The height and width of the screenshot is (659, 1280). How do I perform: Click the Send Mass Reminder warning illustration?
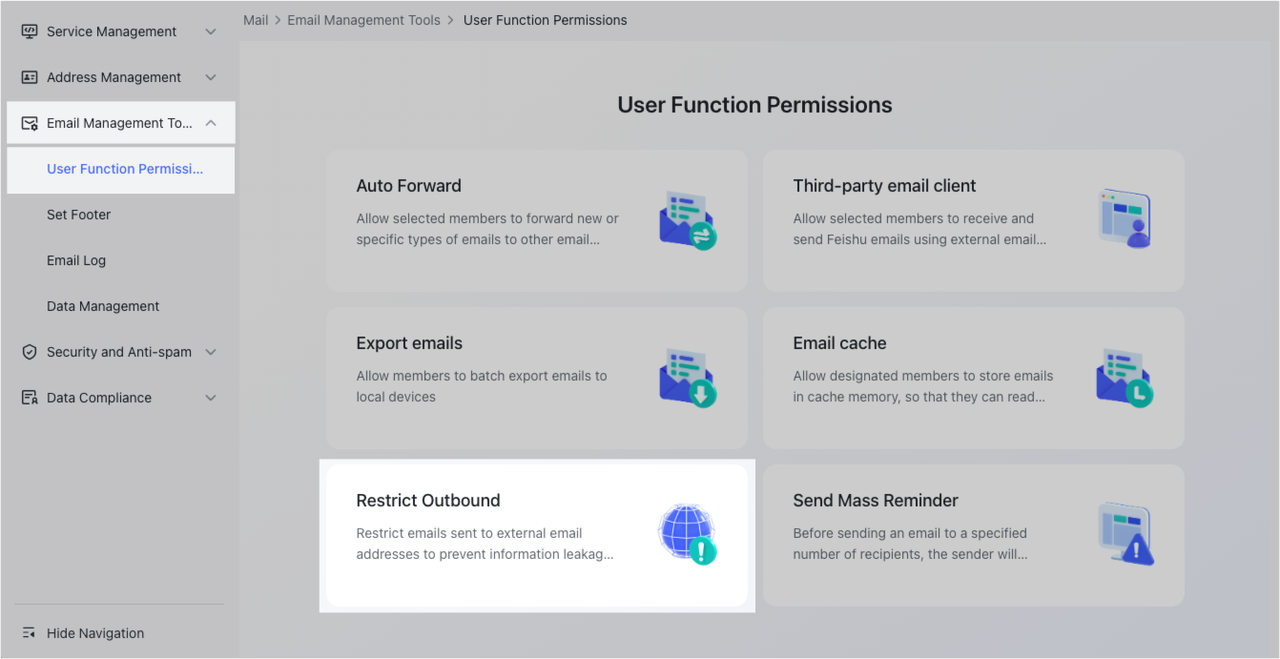[x=1124, y=534]
